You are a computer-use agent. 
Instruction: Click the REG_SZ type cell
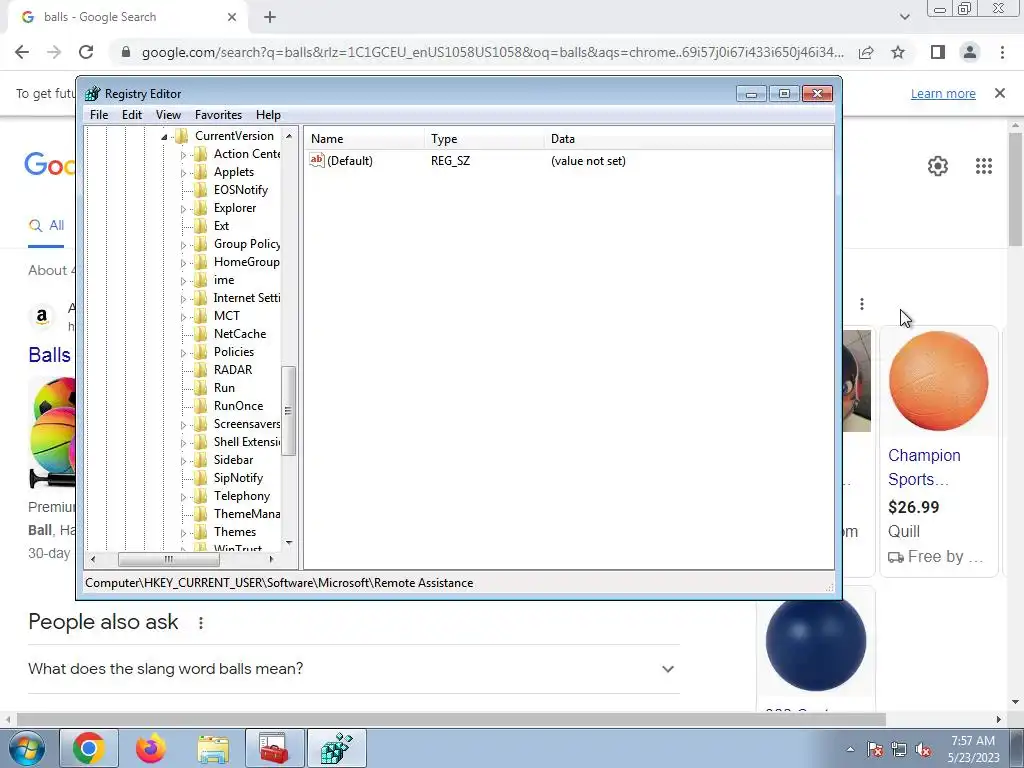[x=450, y=161]
